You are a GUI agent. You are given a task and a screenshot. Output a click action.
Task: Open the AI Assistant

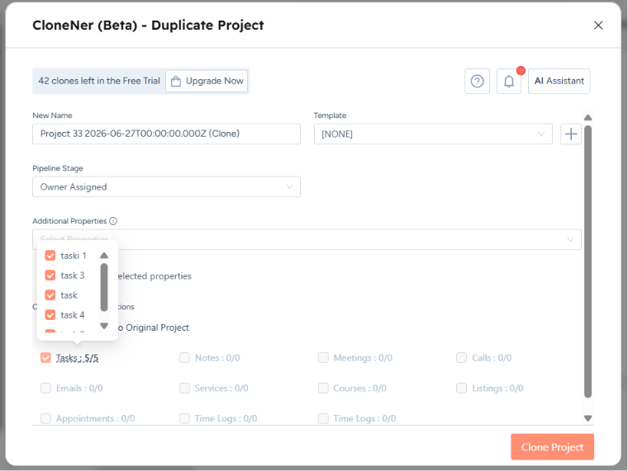559,81
